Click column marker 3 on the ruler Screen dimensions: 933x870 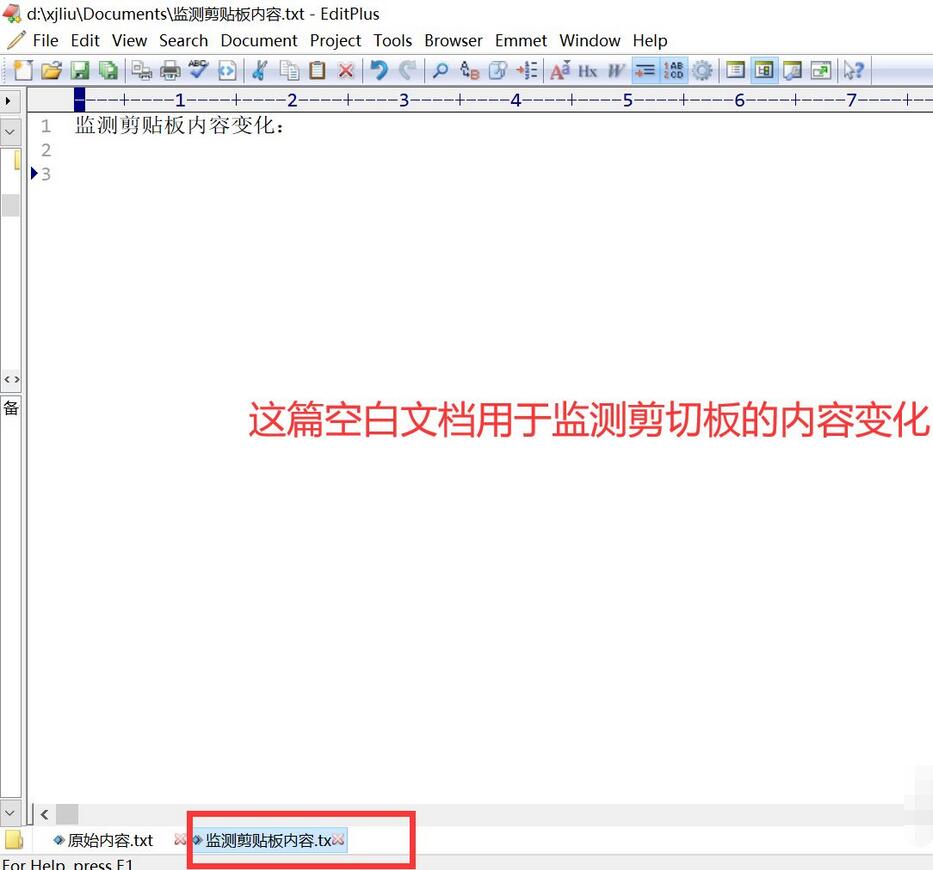[x=403, y=100]
